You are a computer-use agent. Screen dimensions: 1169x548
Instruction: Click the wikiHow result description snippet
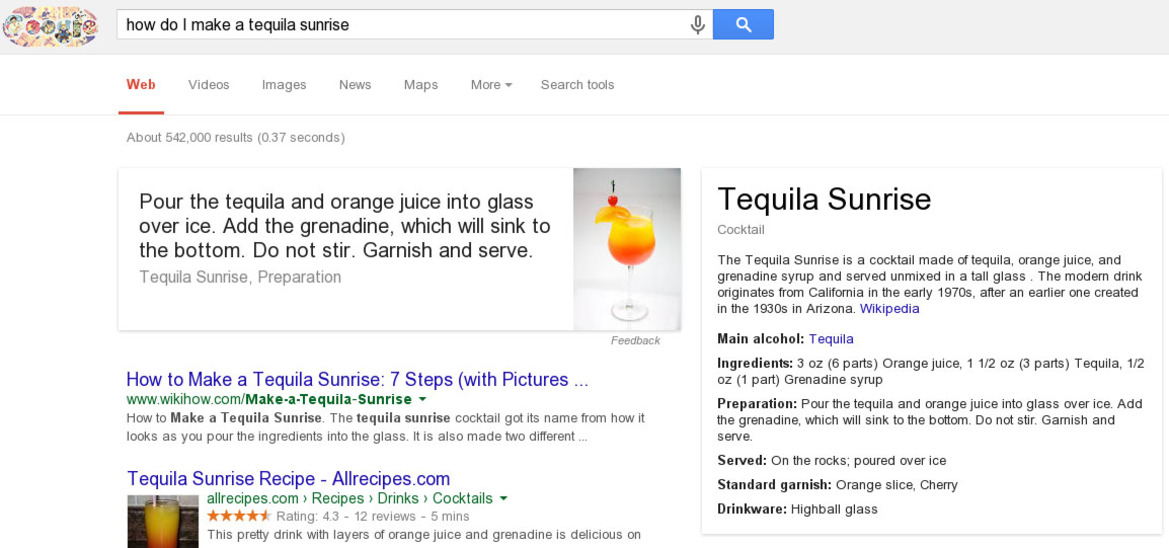(x=385, y=427)
